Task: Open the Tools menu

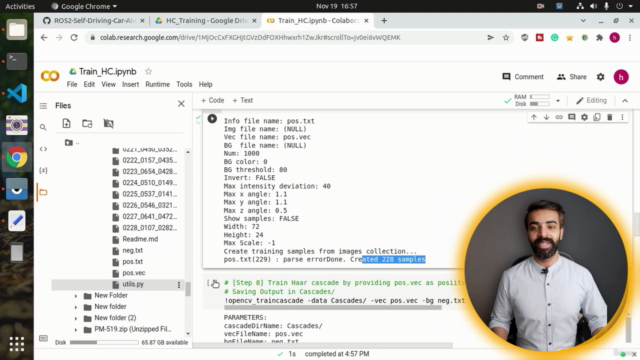Action: [184, 84]
